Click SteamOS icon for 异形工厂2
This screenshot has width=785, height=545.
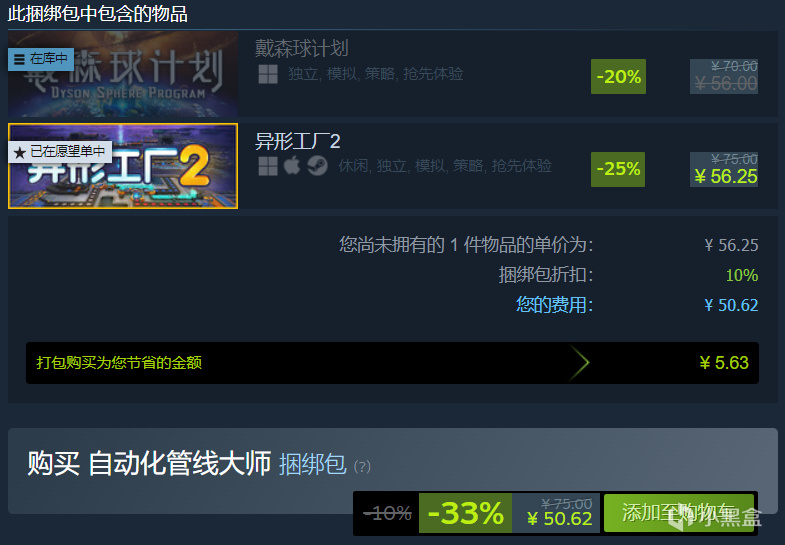pyautogui.click(x=317, y=166)
